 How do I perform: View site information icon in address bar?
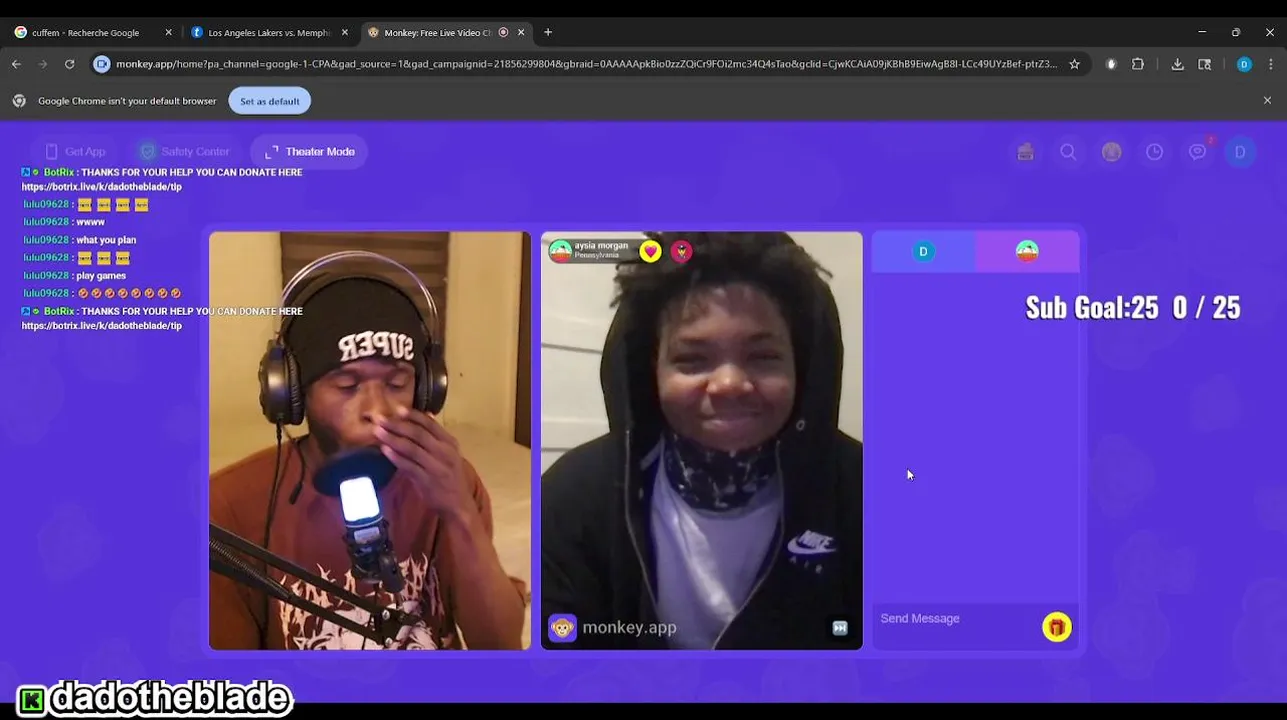click(101, 64)
